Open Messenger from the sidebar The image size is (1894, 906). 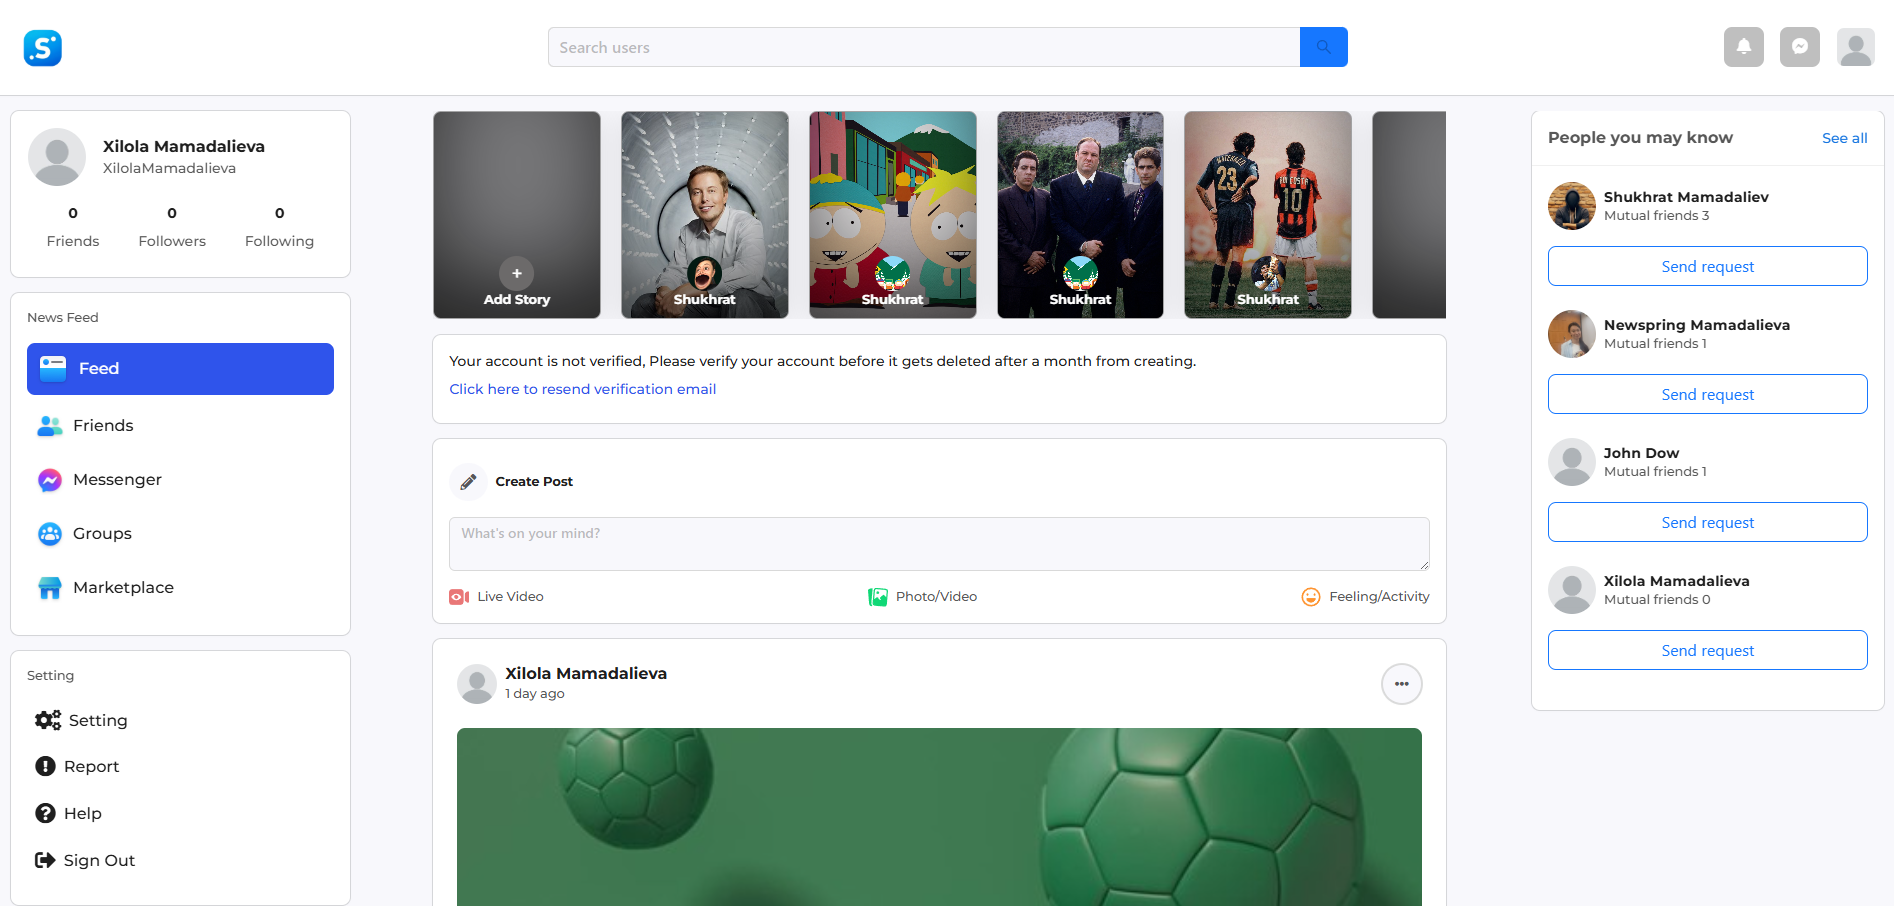tap(117, 480)
